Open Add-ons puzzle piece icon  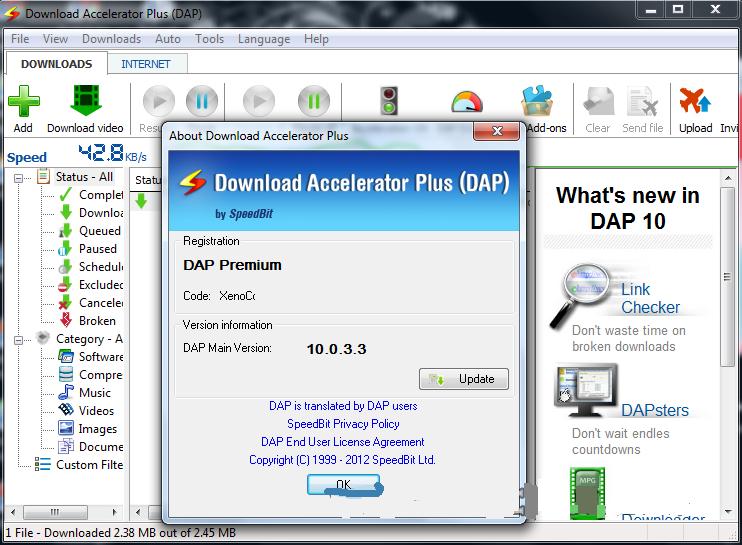537,101
